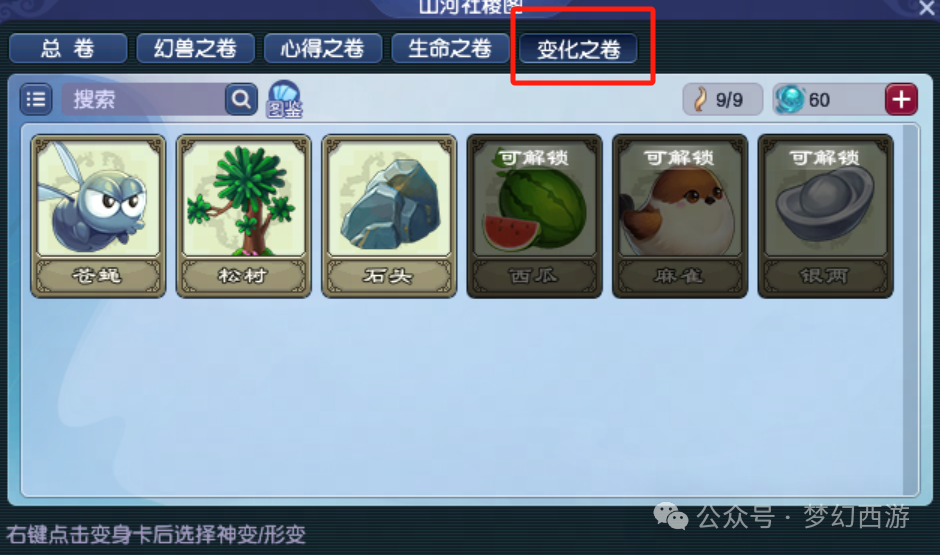This screenshot has width=940, height=555.
Task: Select the 松树 pine tree card
Action: (x=243, y=216)
